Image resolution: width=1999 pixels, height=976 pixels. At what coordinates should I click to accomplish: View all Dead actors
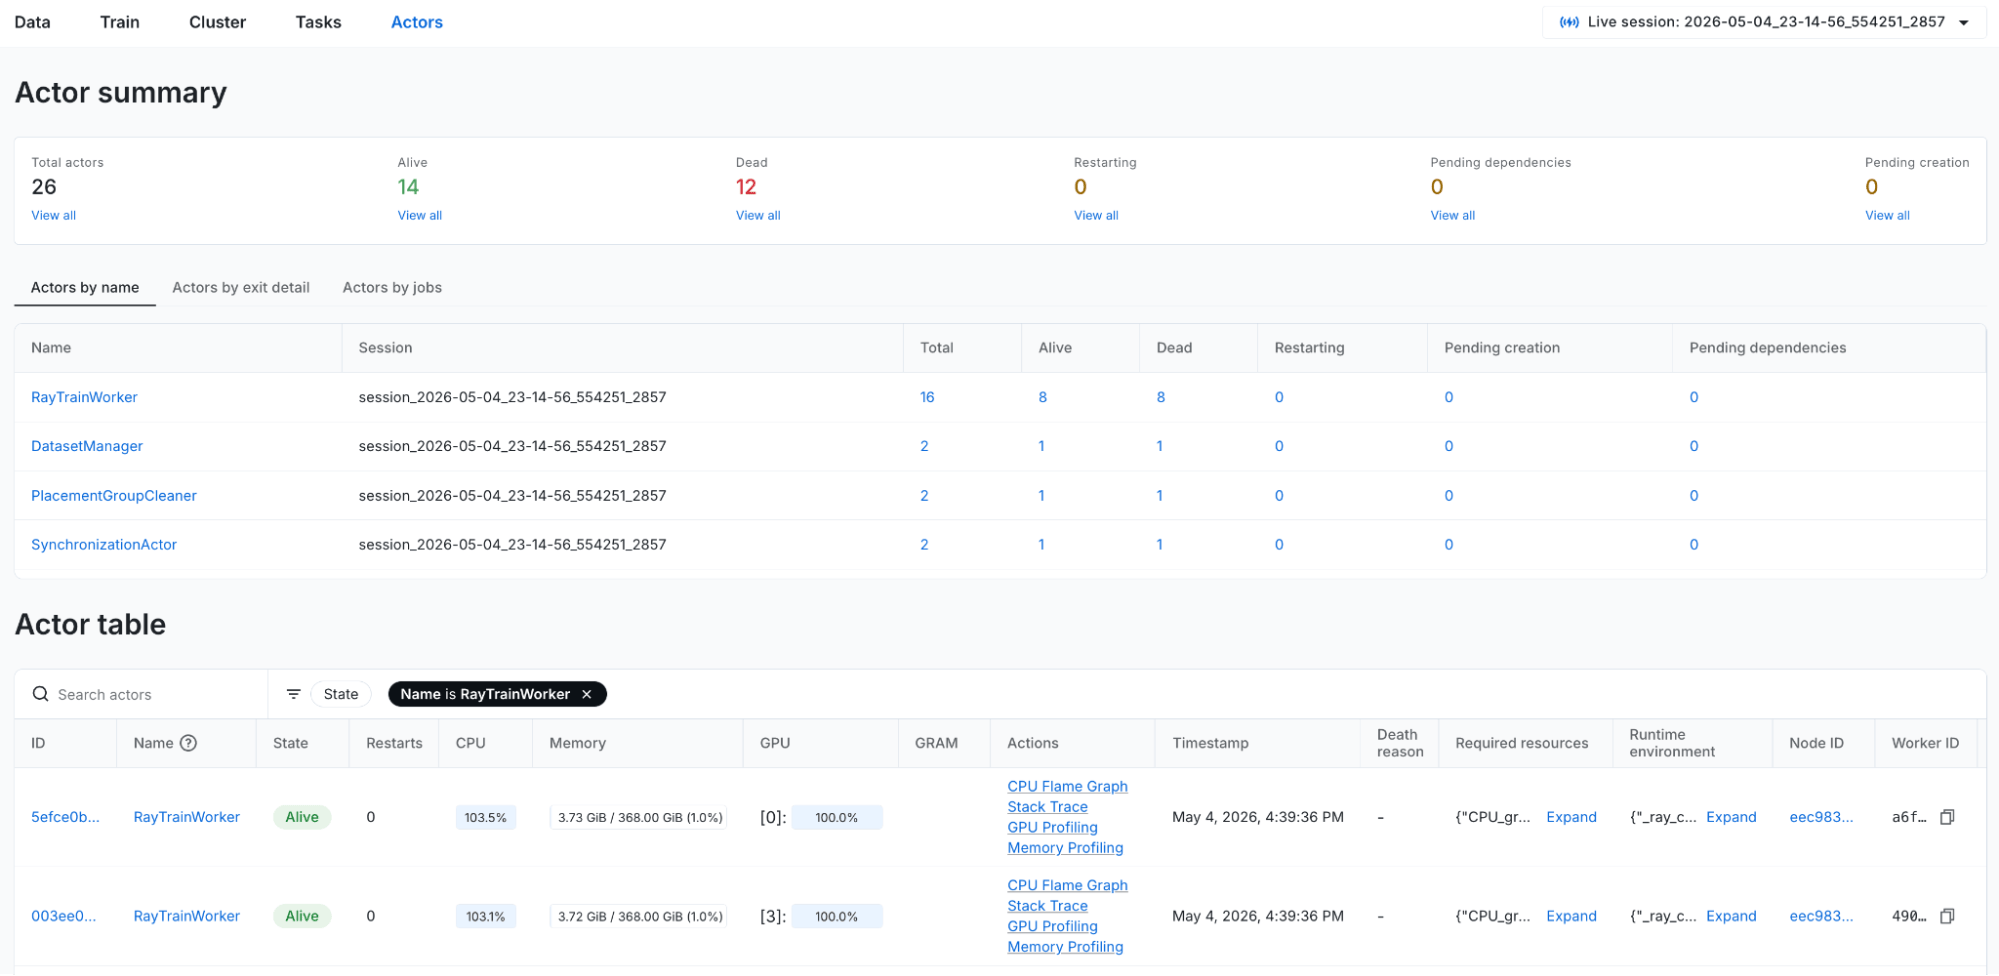pyautogui.click(x=758, y=215)
